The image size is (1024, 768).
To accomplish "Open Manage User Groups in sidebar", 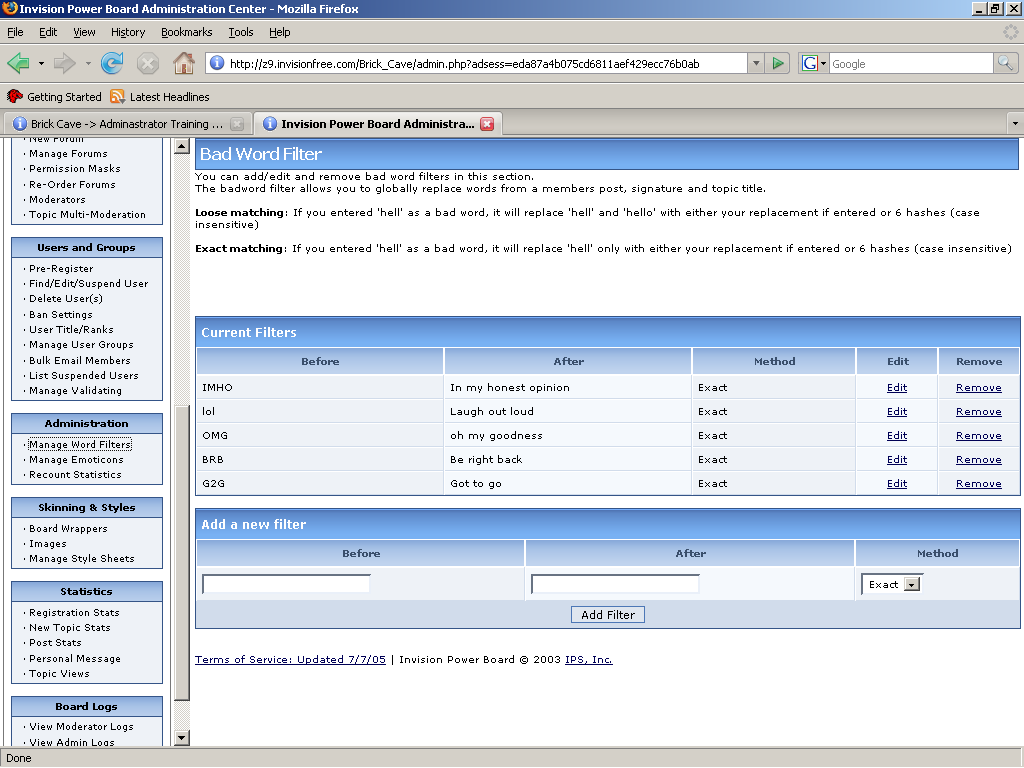I will (x=81, y=345).
